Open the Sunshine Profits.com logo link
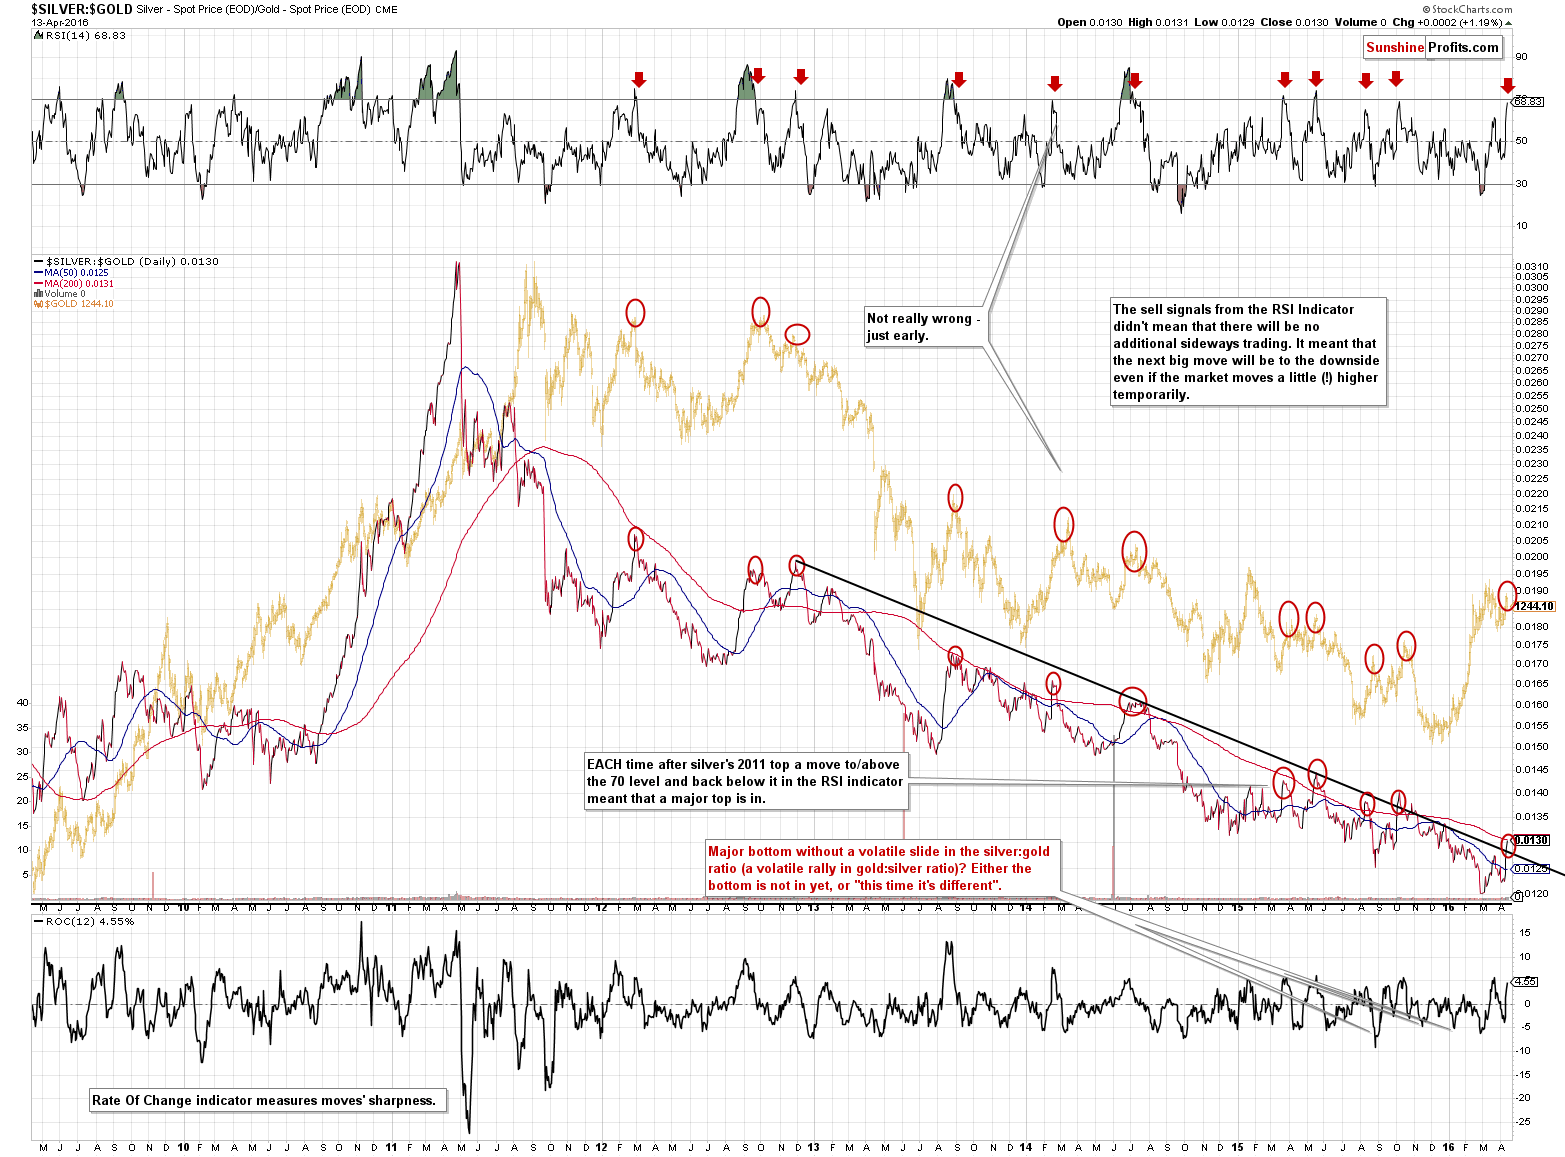 click(1432, 47)
